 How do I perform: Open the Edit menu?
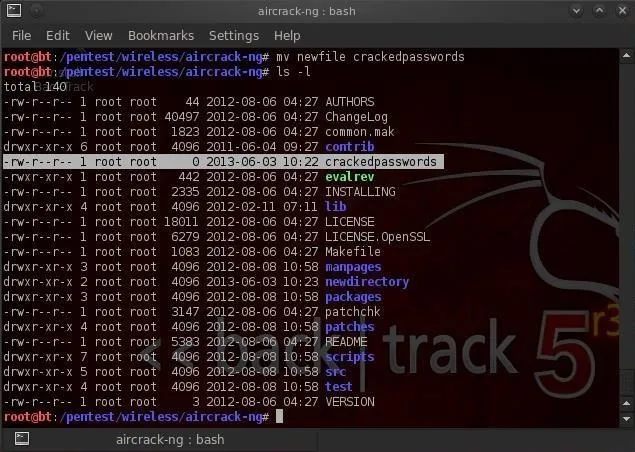pos(58,36)
